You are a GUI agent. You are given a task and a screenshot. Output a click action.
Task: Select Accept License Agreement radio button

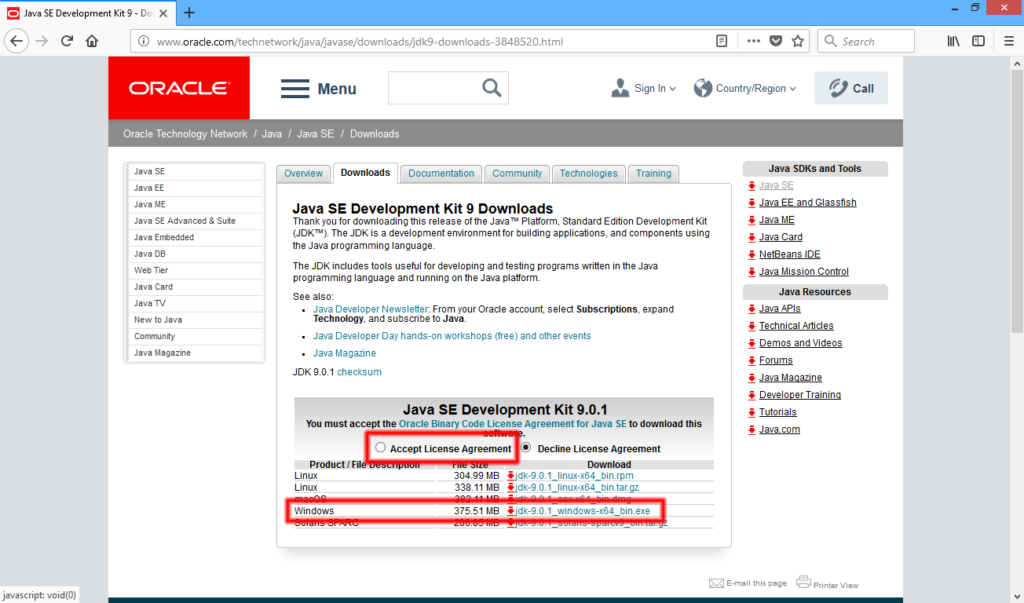[x=380, y=448]
